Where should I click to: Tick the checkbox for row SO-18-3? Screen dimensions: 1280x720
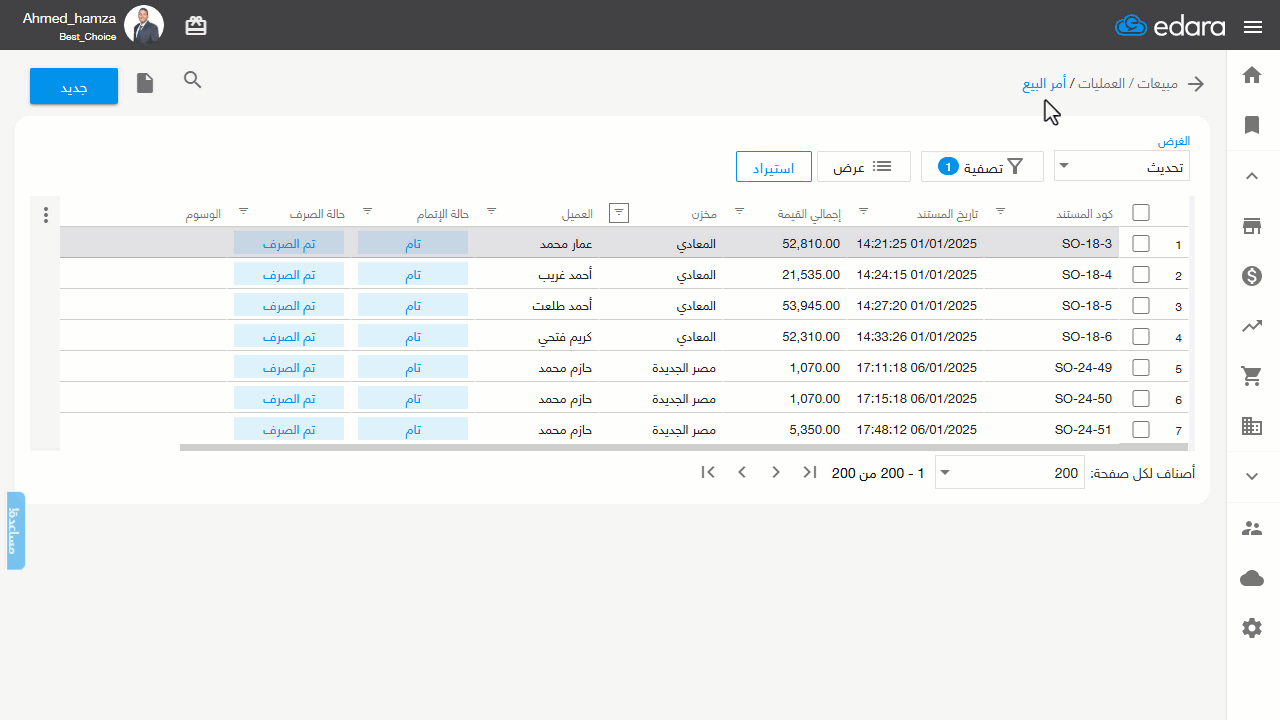coord(1141,243)
